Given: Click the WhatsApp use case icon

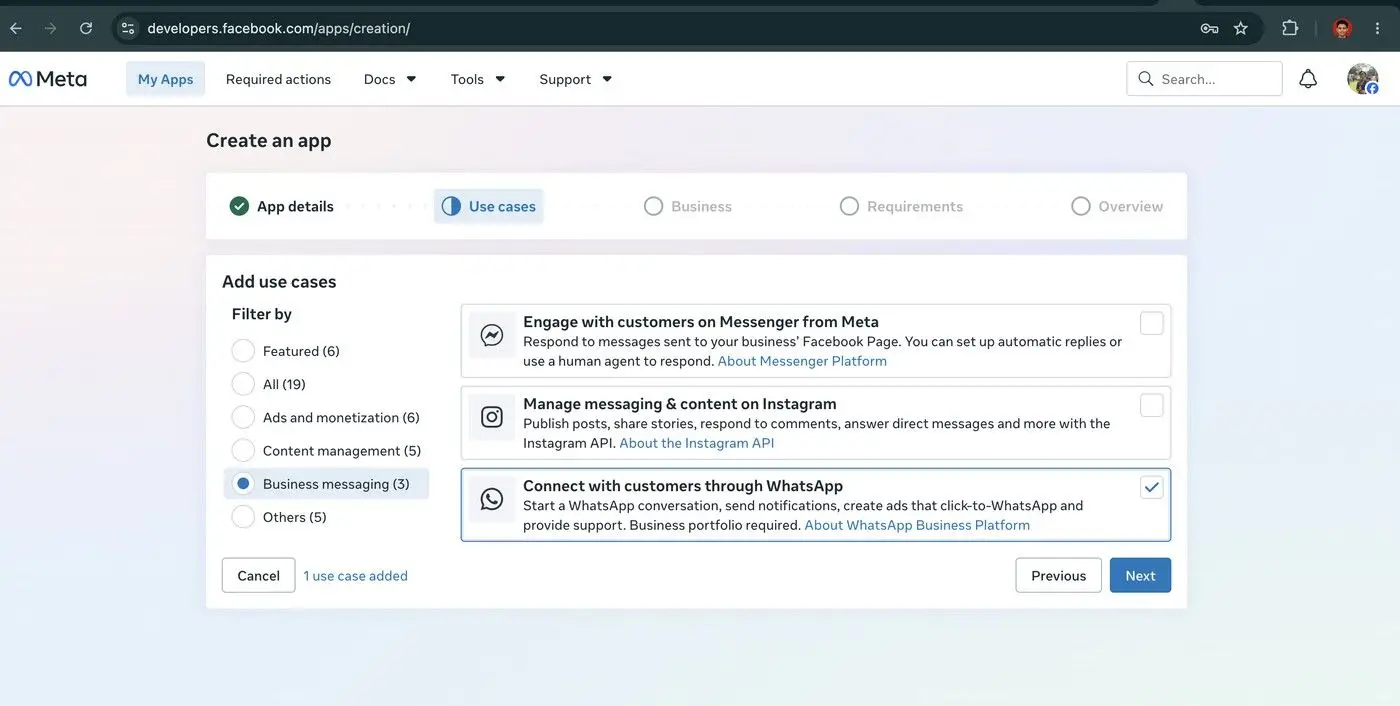Looking at the screenshot, I should (x=492, y=499).
